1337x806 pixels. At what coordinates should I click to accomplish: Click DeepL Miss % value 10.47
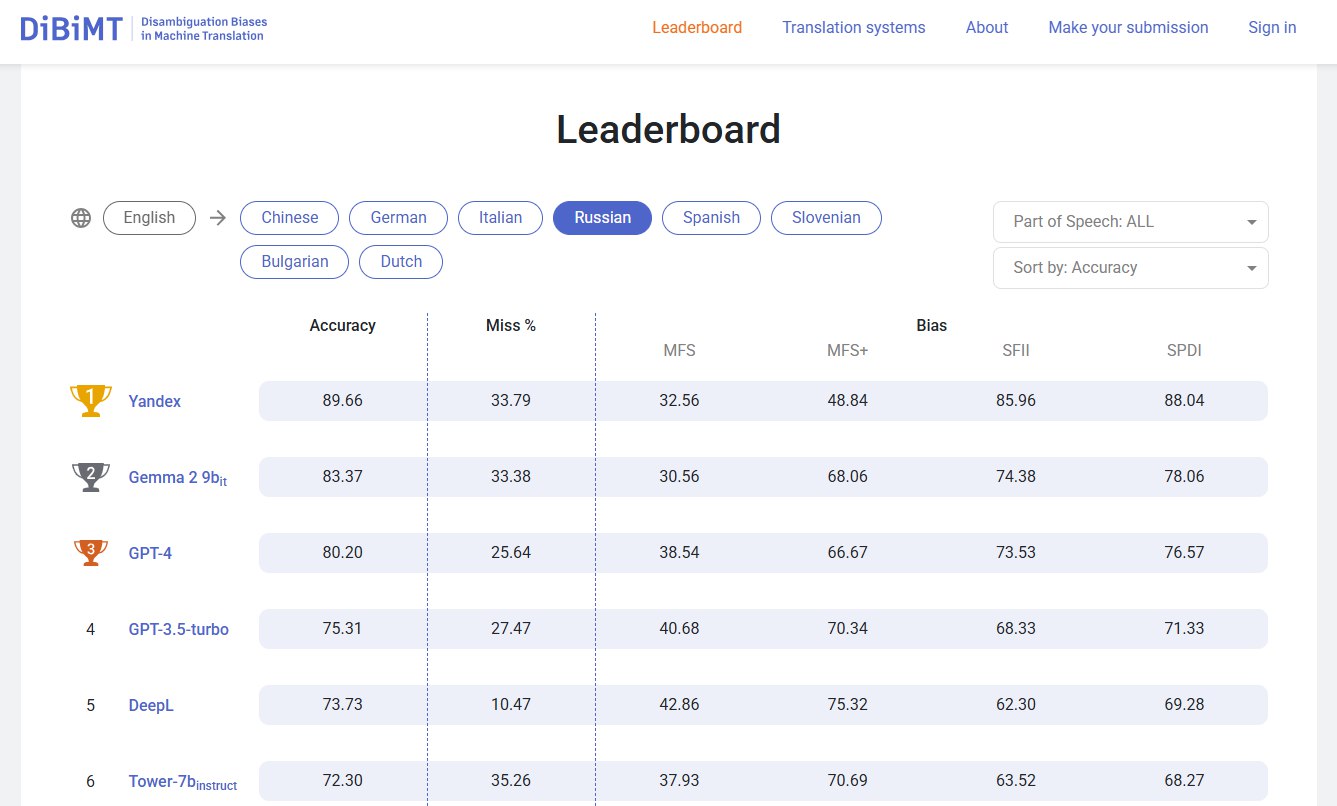click(x=511, y=705)
